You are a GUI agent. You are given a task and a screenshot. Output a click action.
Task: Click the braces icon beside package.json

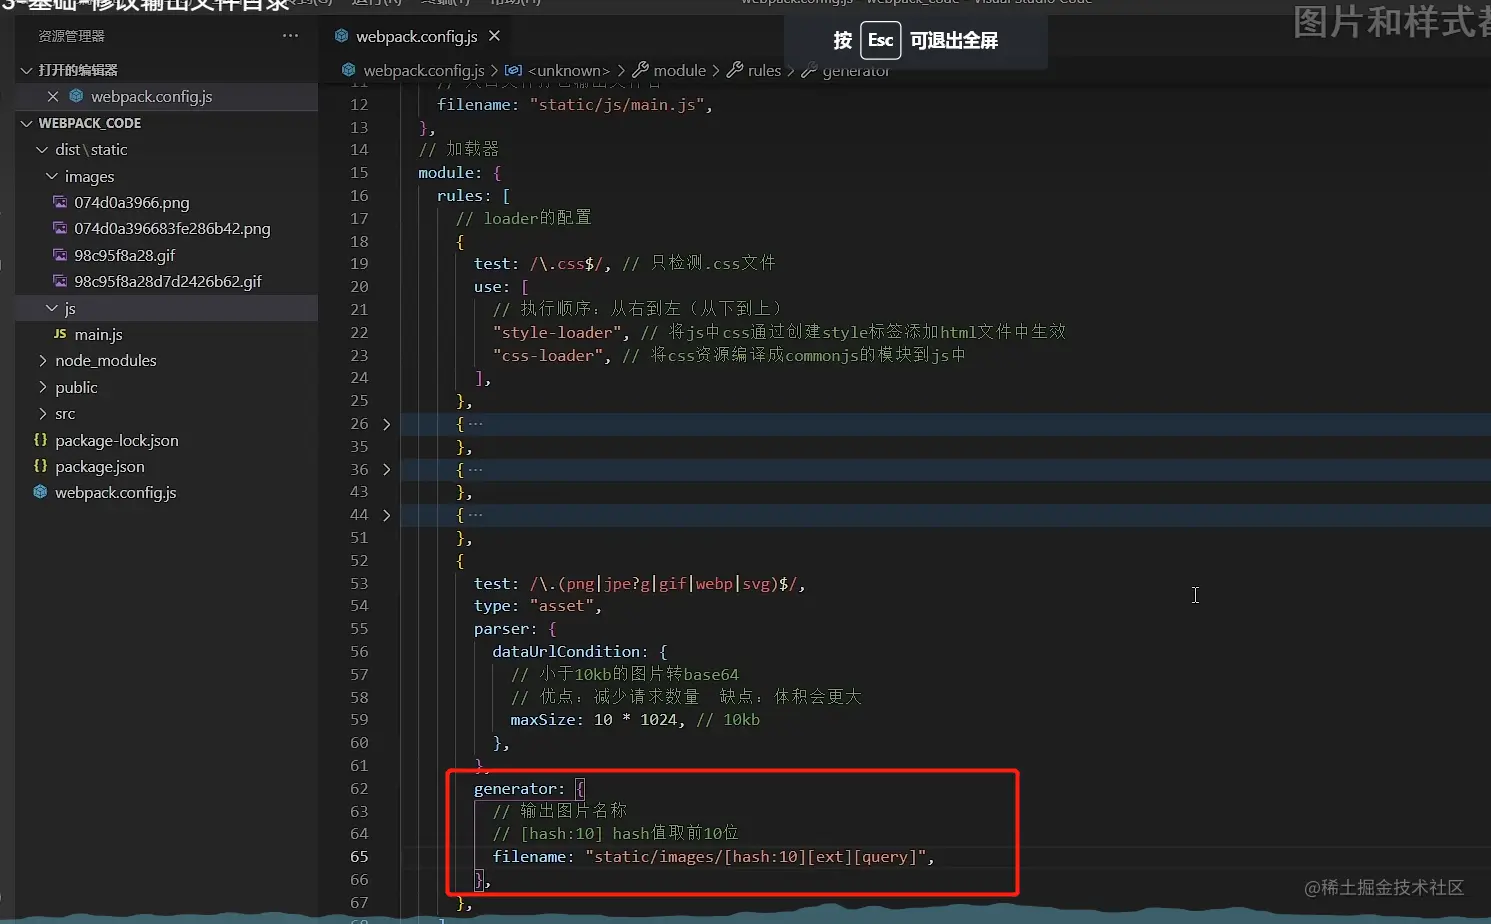pos(40,466)
